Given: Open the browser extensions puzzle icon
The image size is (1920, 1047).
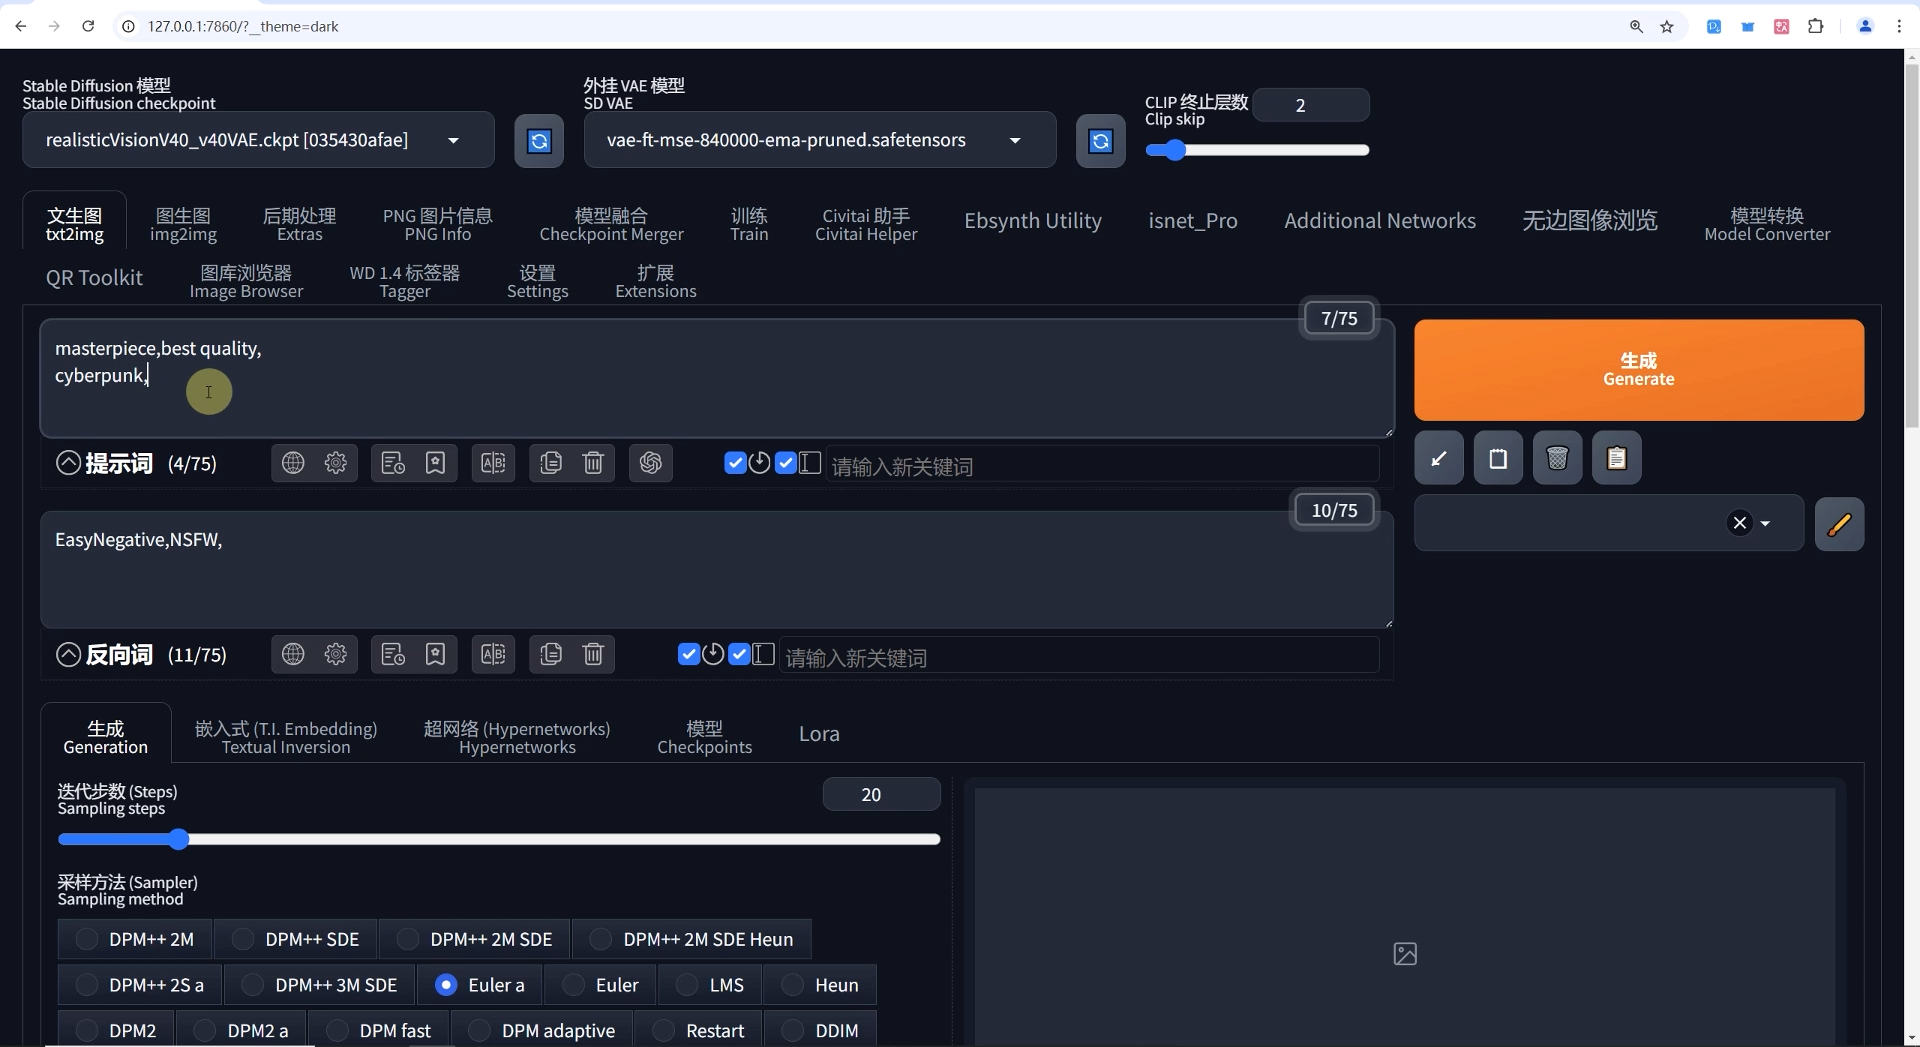Looking at the screenshot, I should pos(1816,27).
